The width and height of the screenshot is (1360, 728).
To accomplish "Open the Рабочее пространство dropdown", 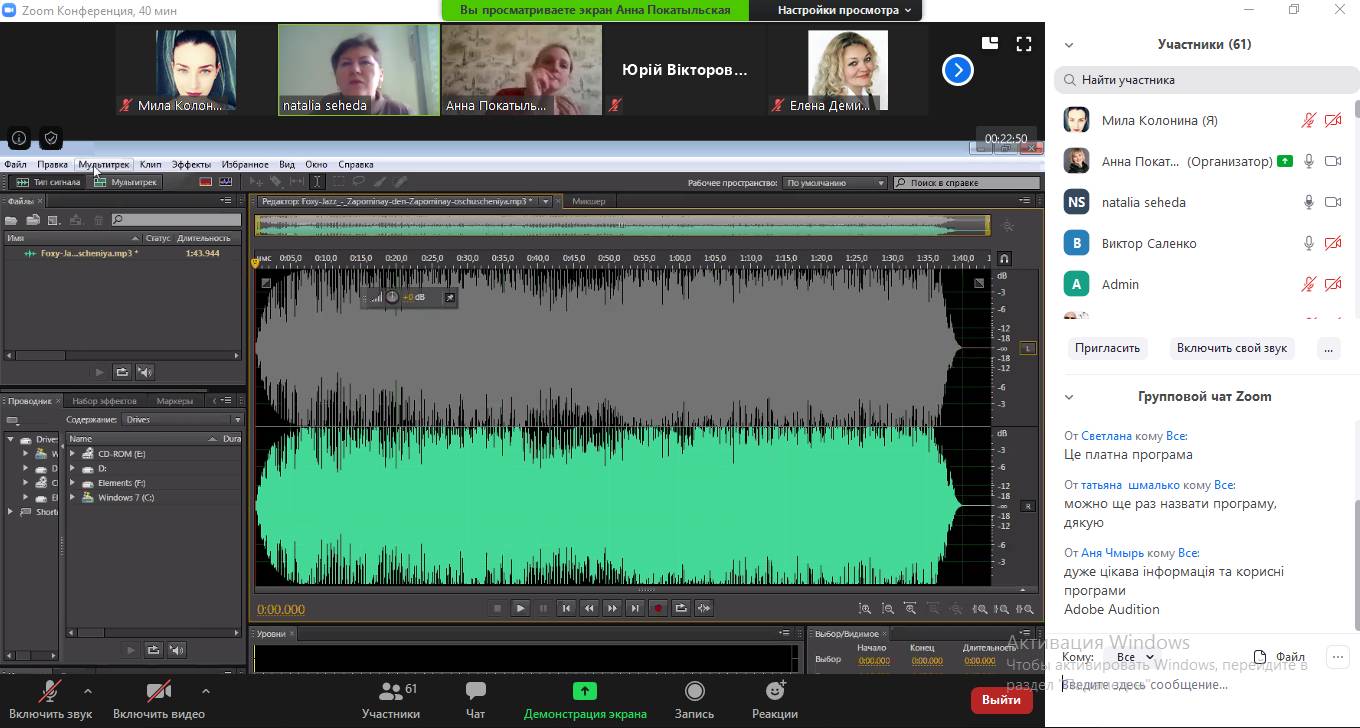I will coord(835,183).
